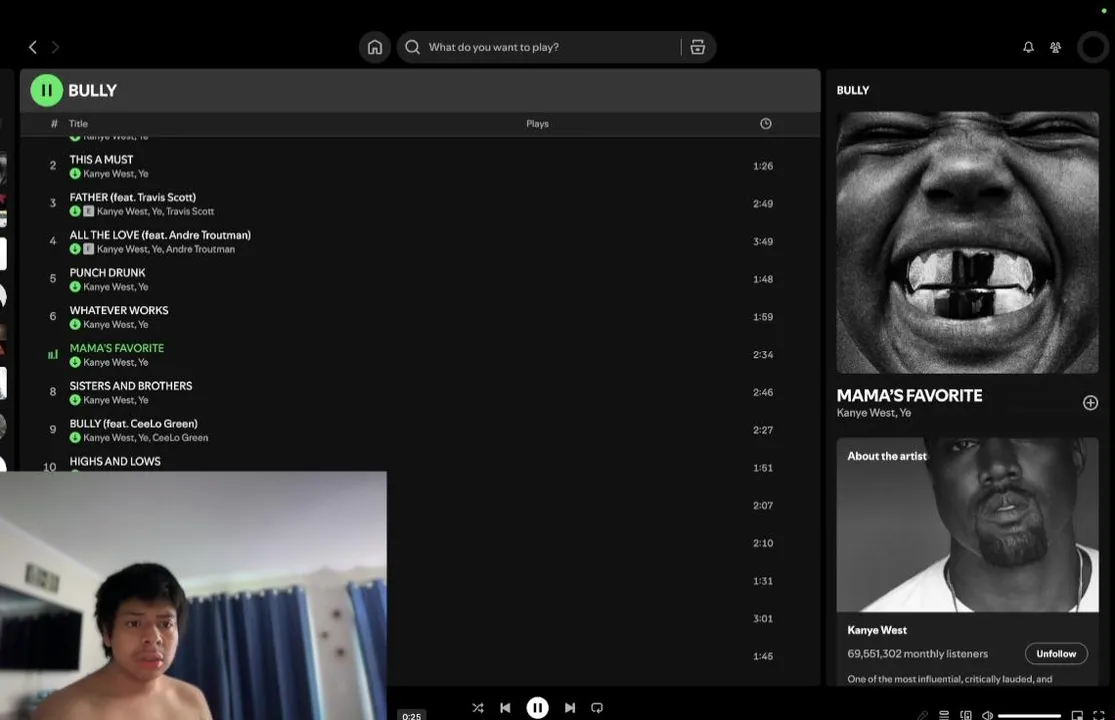Viewport: 1115px width, 720px height.
Task: Go back with the left arrow
Action: (33, 47)
